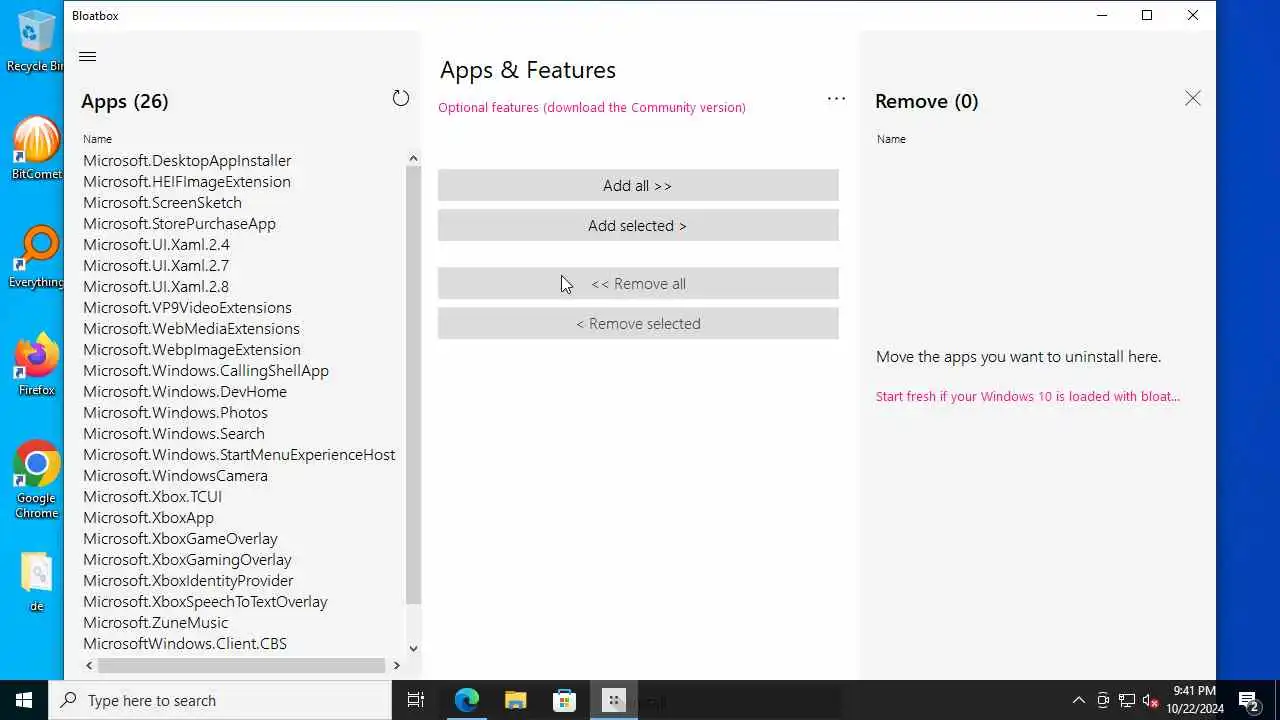
Task: Open the Recycle Bin desktop icon
Action: (37, 41)
